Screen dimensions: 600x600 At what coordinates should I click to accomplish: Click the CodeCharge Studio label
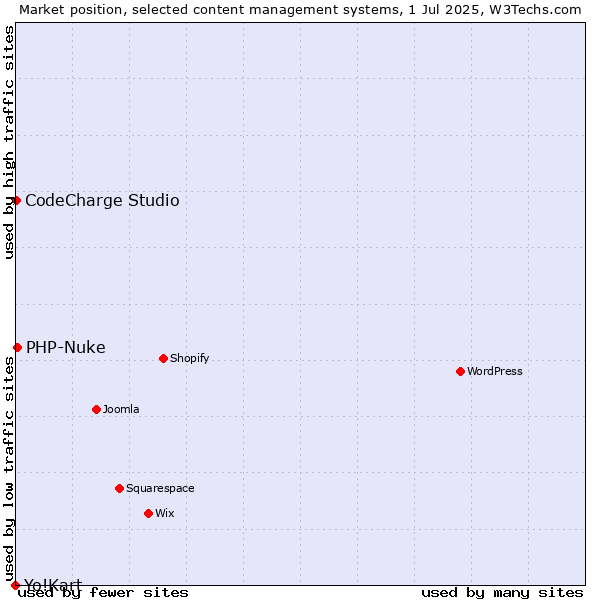click(x=102, y=201)
